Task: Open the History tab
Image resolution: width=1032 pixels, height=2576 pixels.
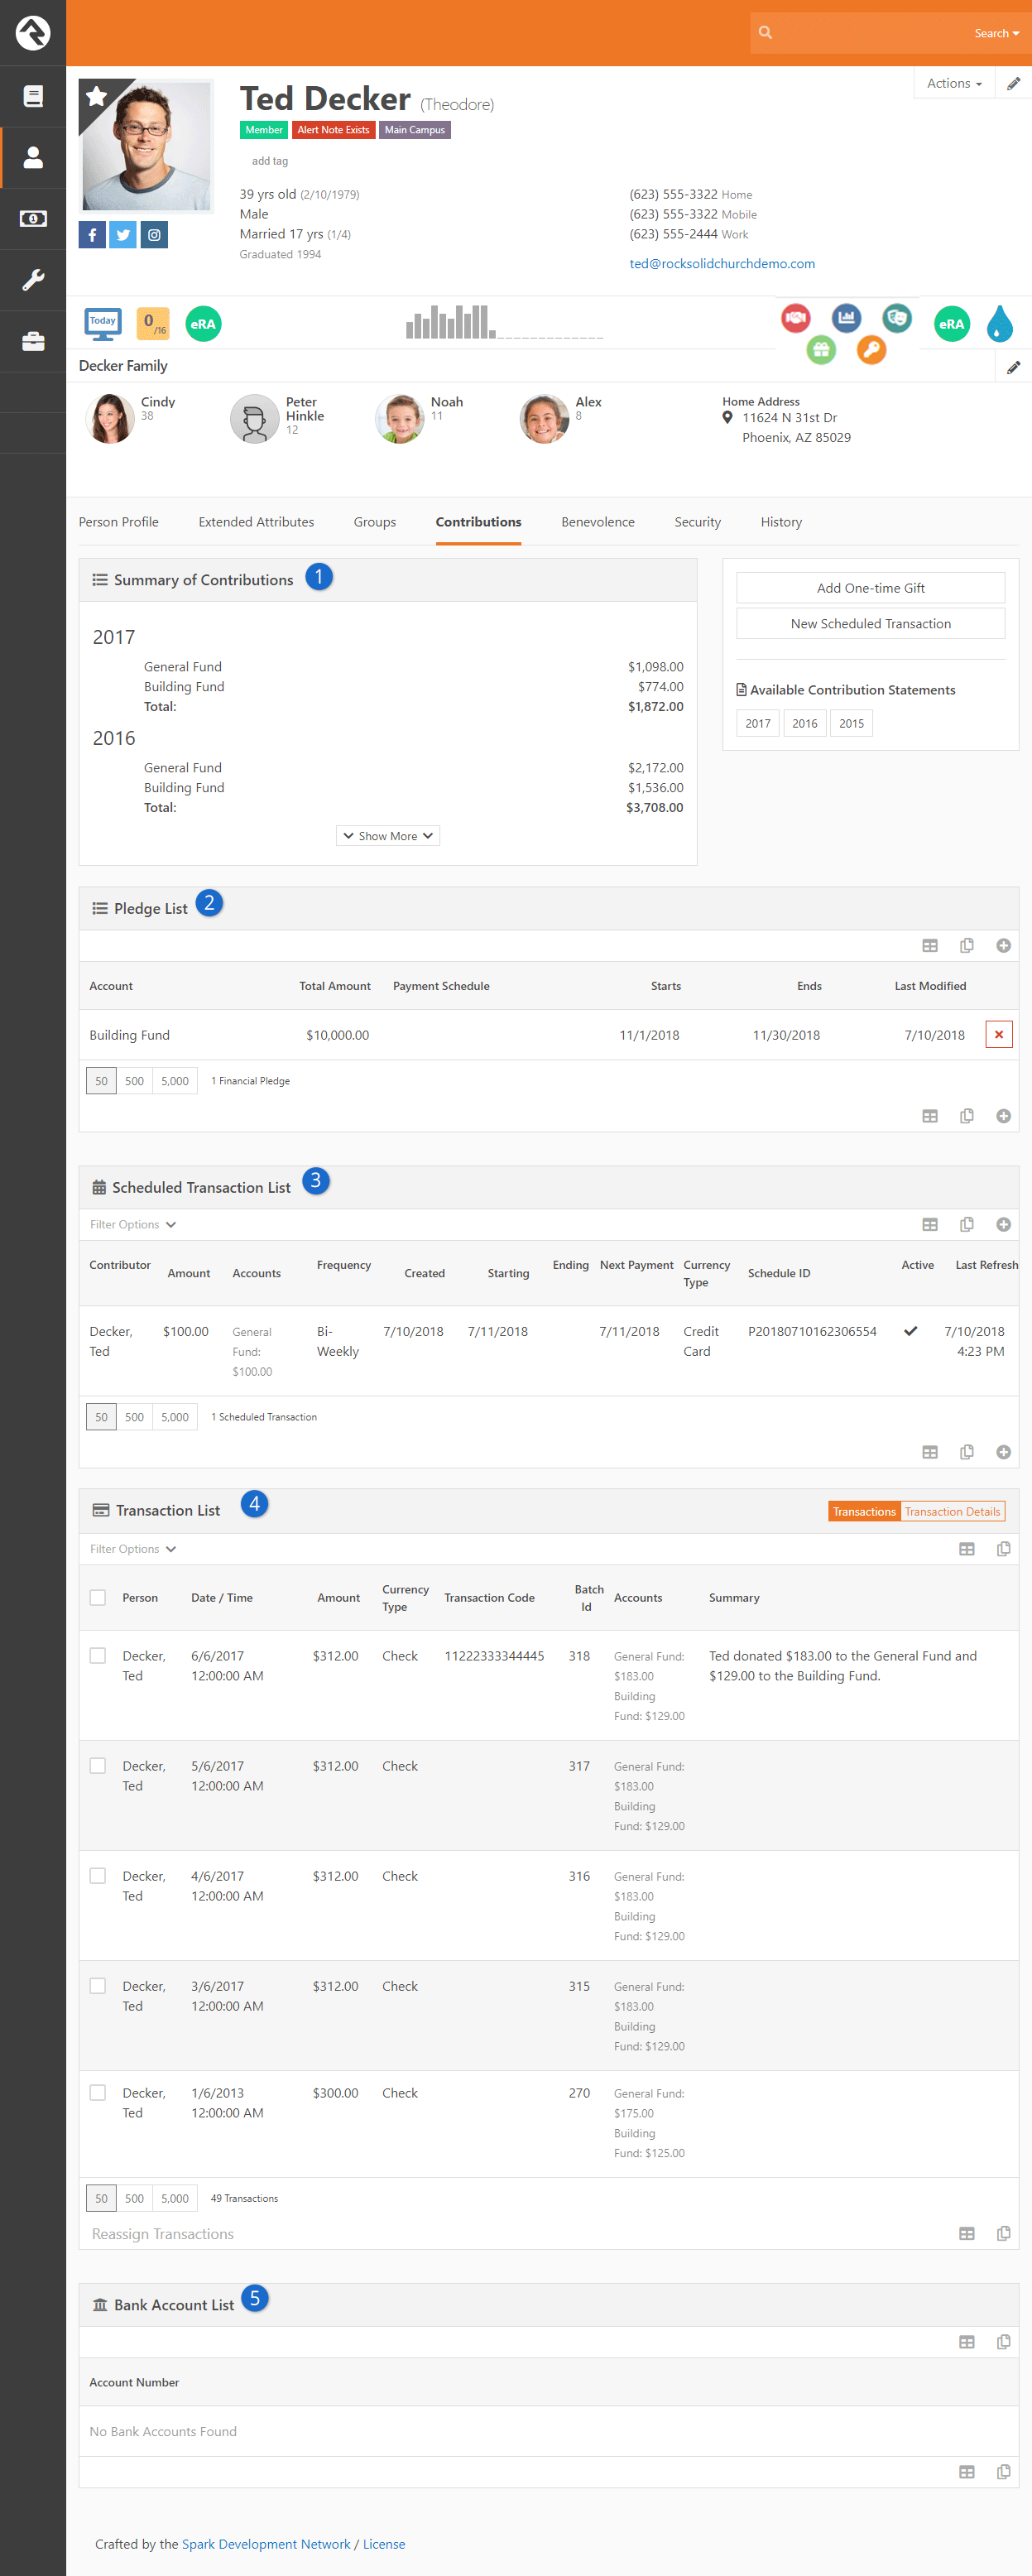Action: 781,522
